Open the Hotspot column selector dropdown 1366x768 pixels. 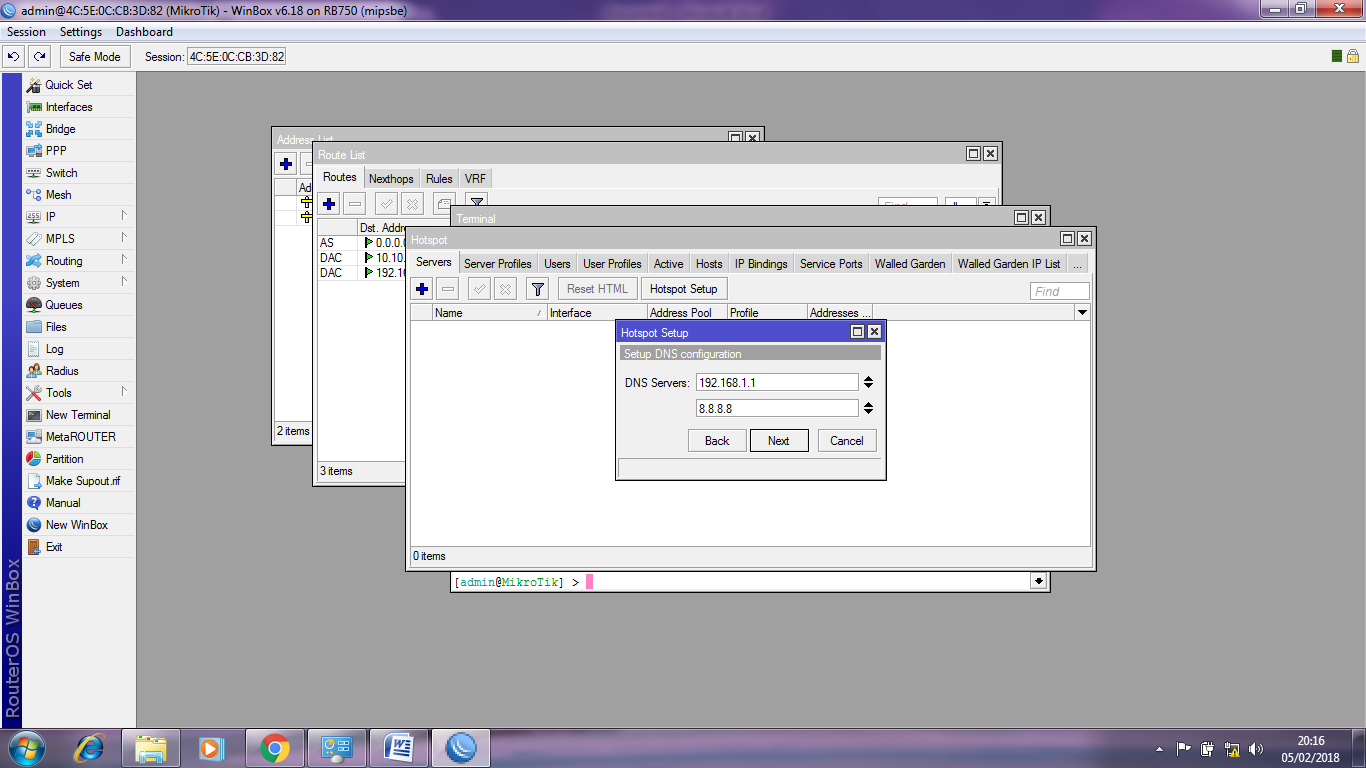[x=1081, y=312]
